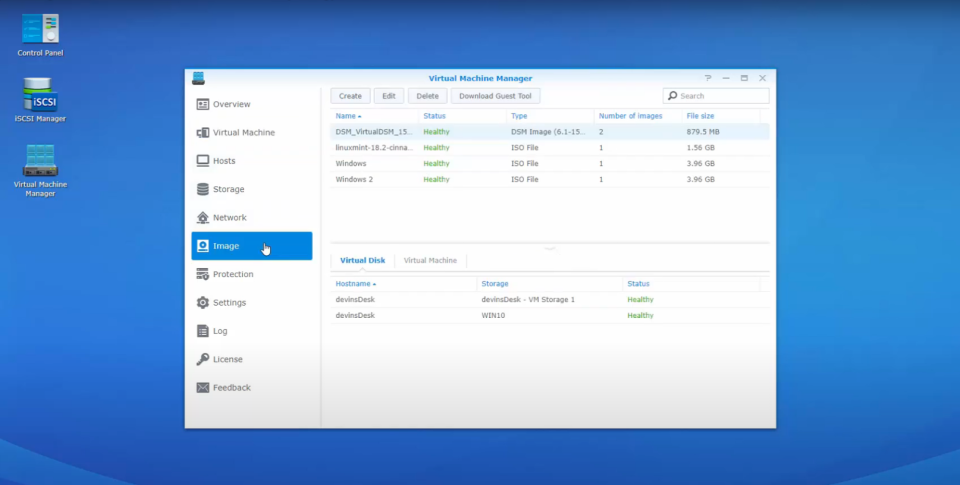Click the Edit button
The height and width of the screenshot is (485, 960).
pyautogui.click(x=389, y=96)
